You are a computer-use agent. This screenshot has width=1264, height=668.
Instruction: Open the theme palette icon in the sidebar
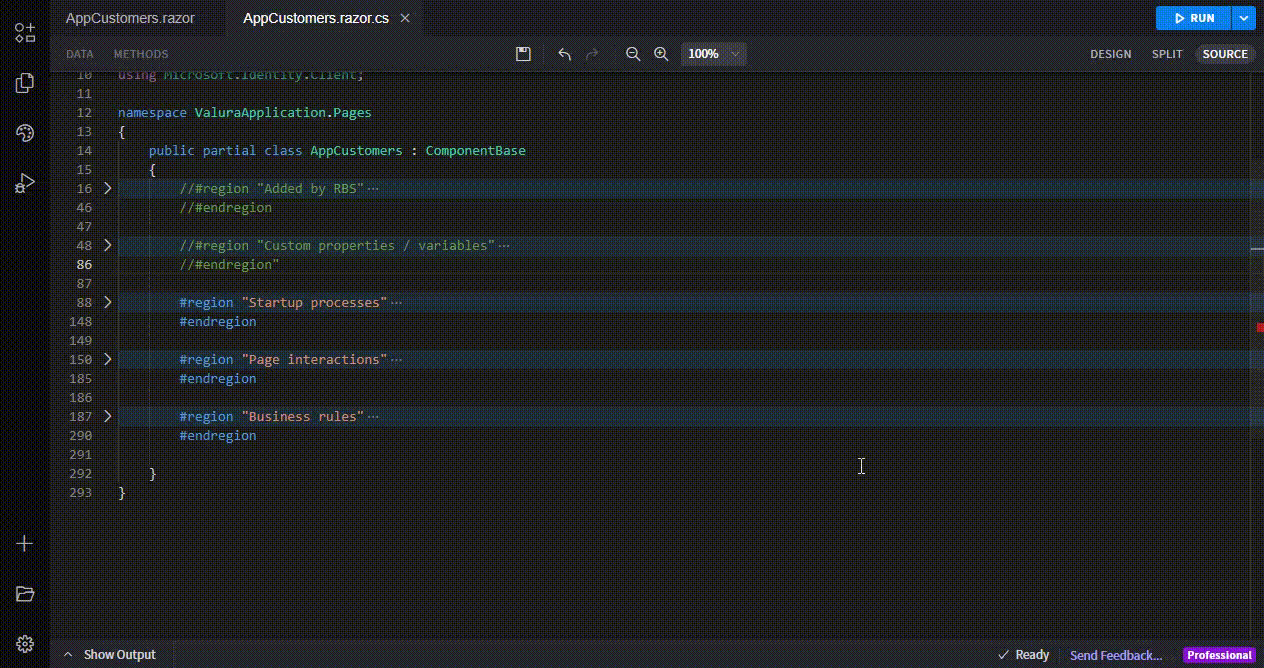[x=25, y=133]
